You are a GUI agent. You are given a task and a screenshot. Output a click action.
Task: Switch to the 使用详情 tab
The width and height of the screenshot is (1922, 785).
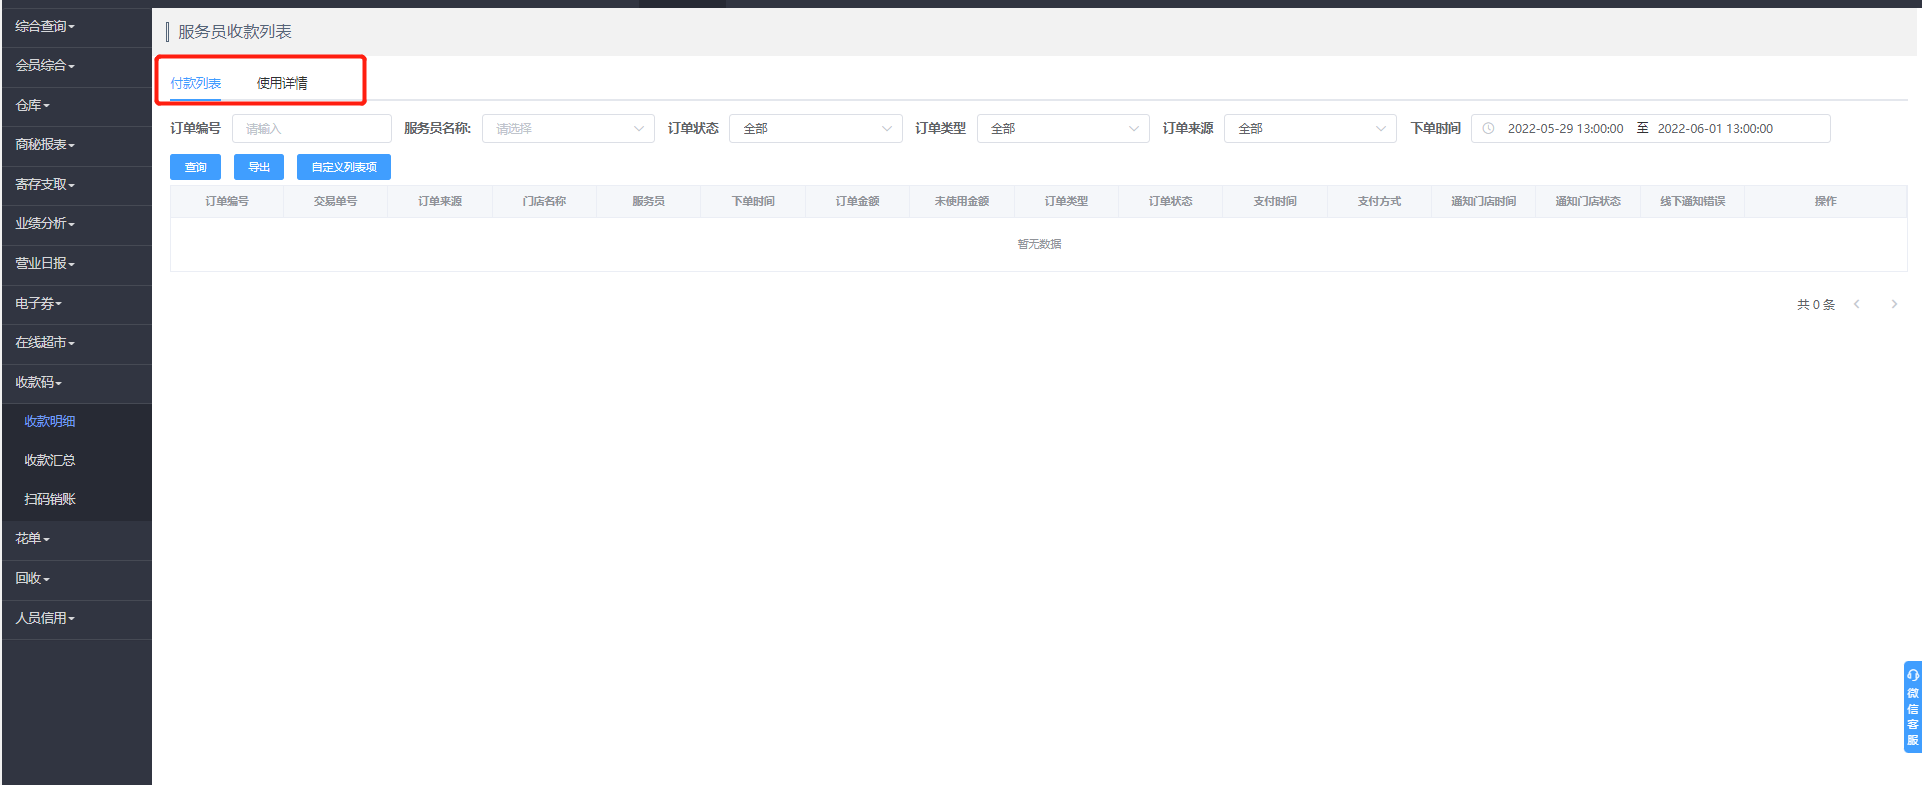pyautogui.click(x=282, y=83)
